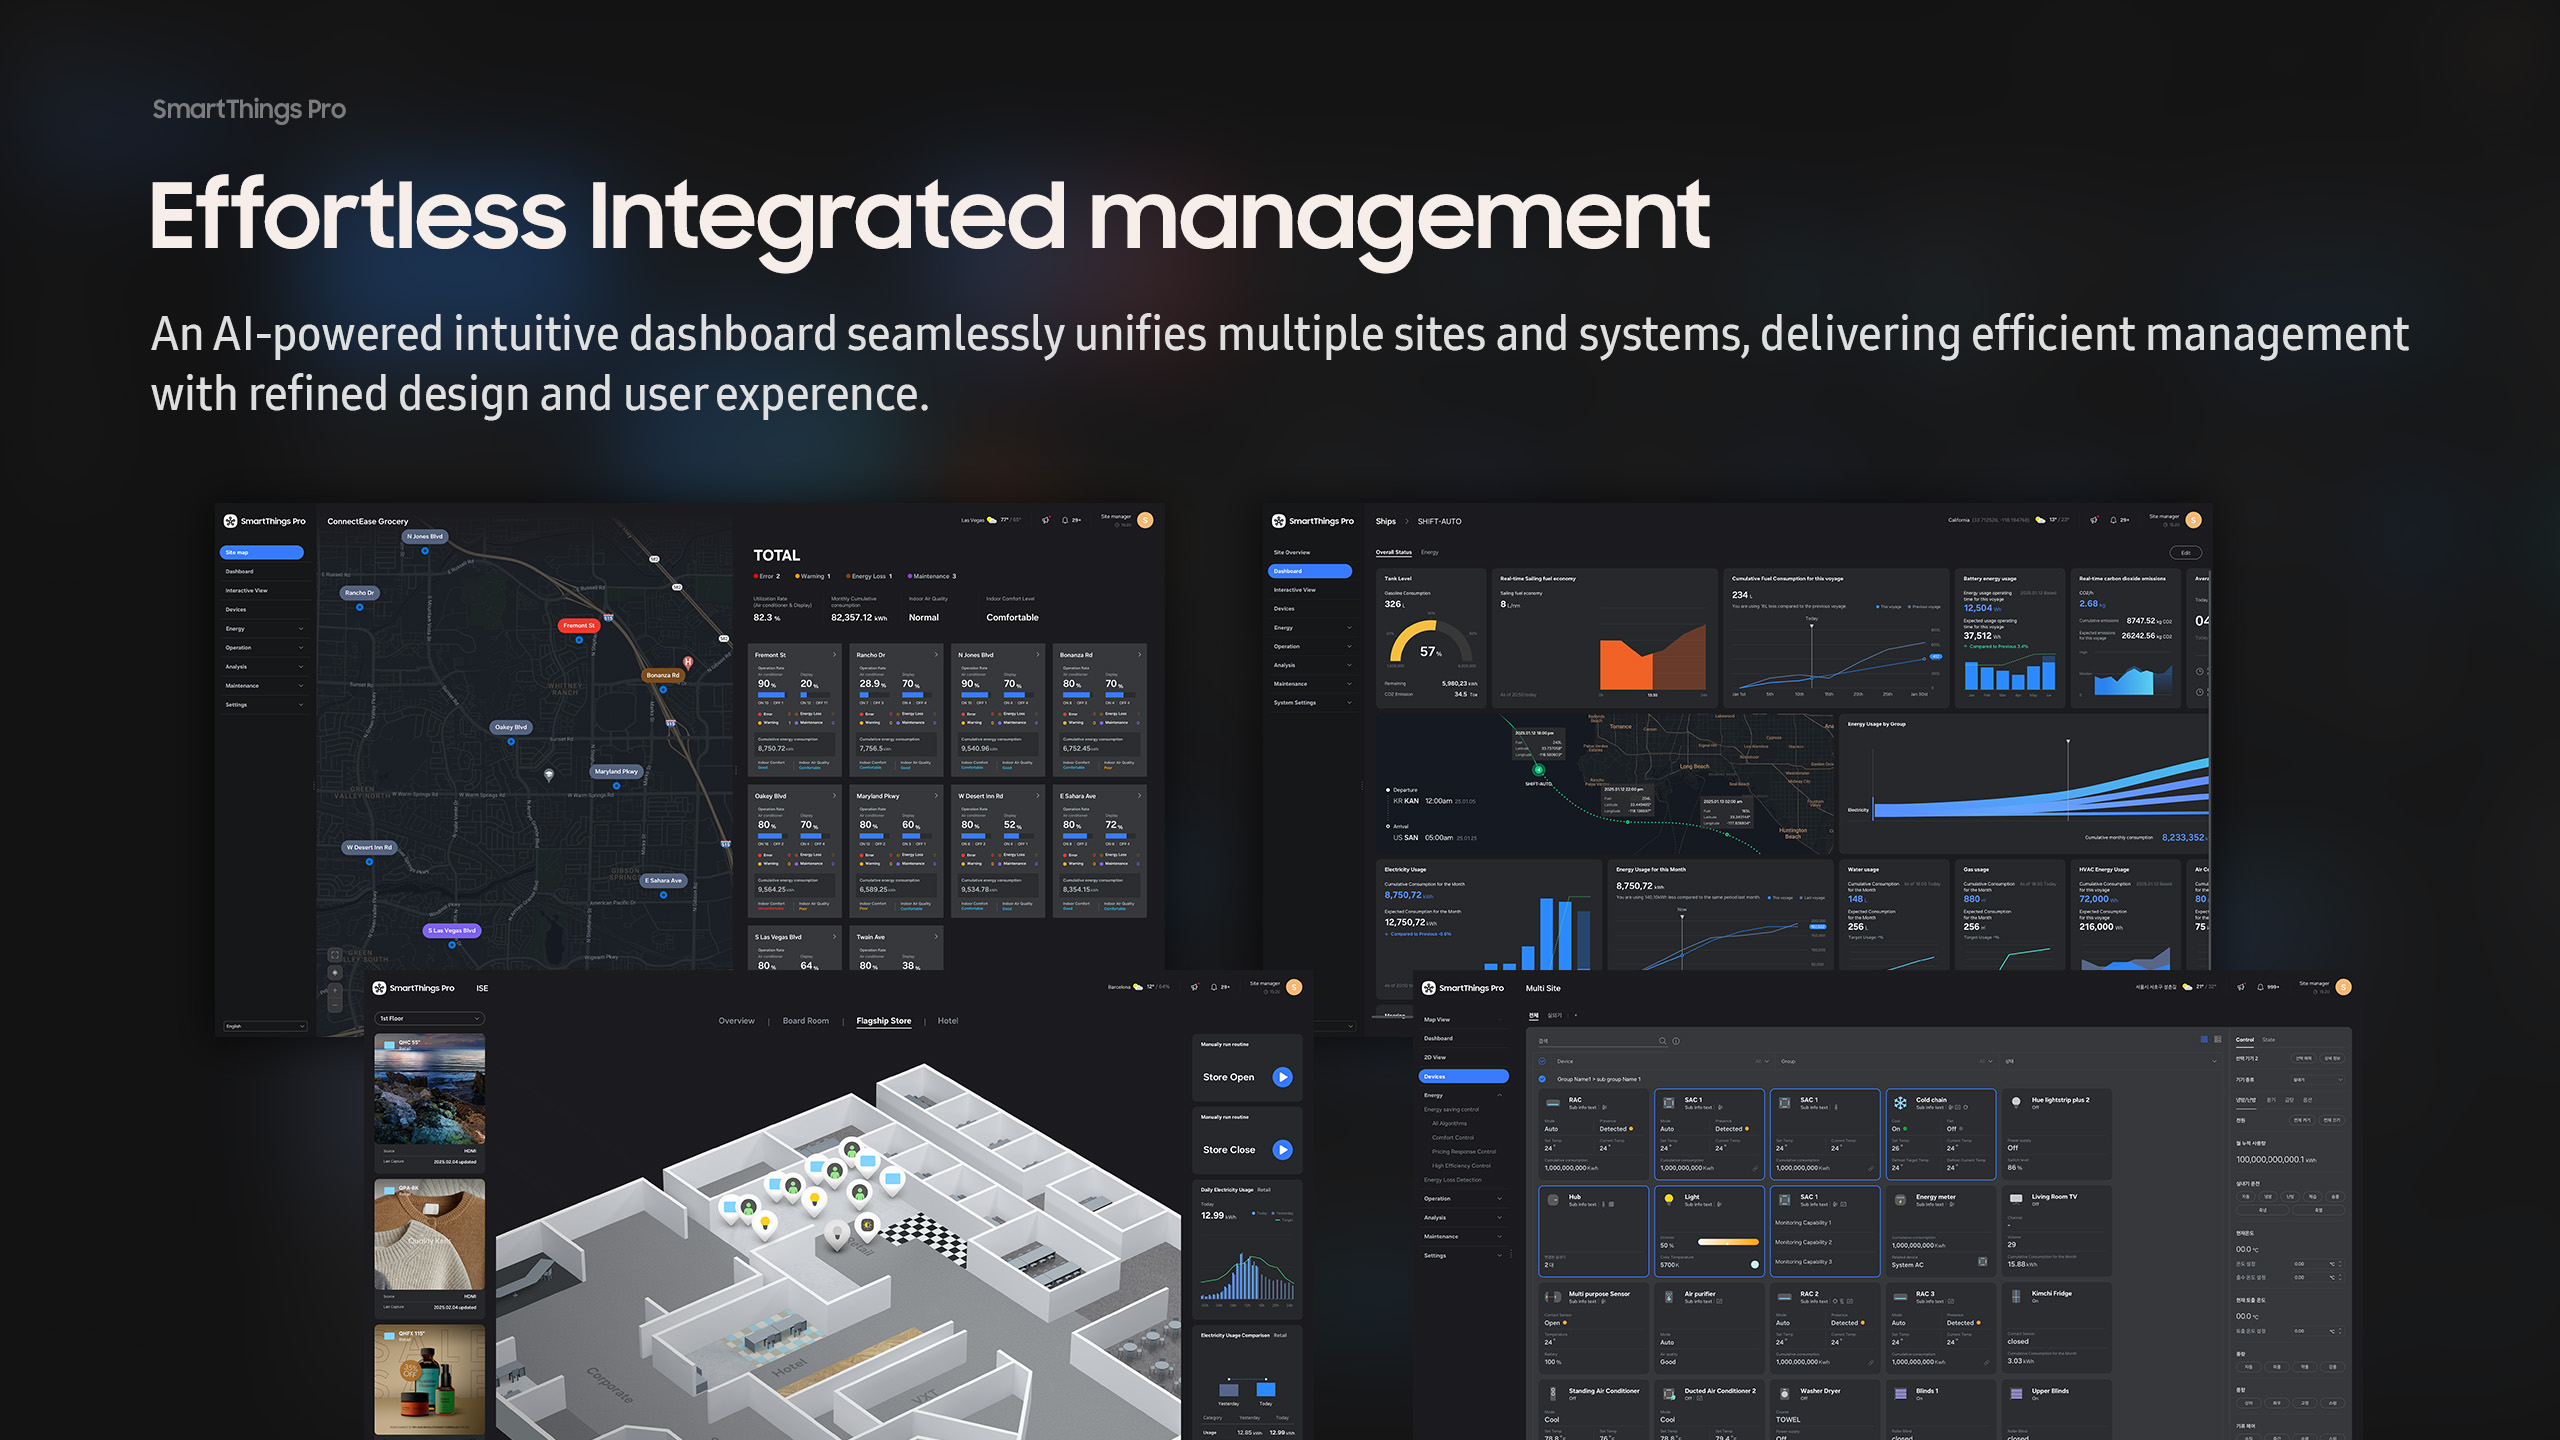Run the Store Close routine
The image size is (2560, 1440).
tap(1282, 1150)
